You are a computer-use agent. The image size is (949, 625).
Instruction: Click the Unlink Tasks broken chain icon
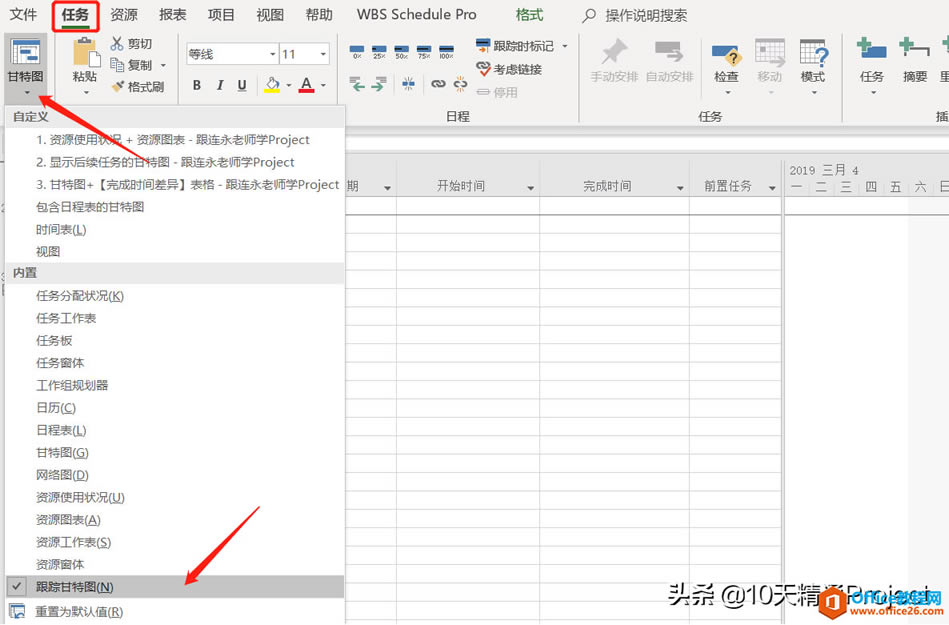pyautogui.click(x=460, y=84)
